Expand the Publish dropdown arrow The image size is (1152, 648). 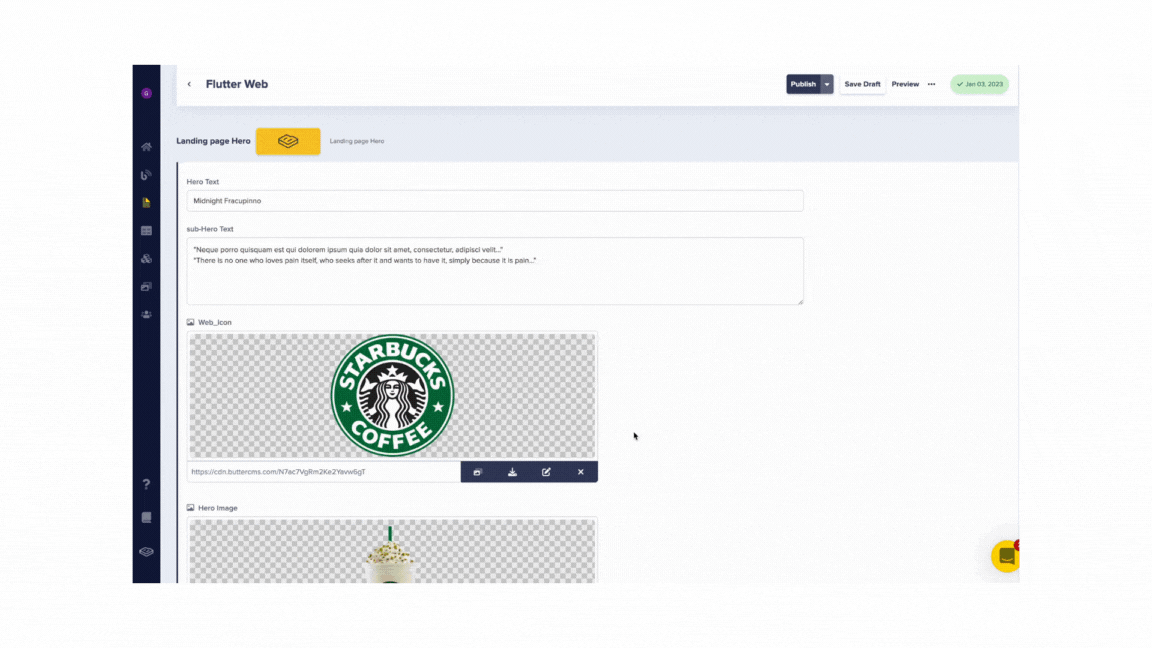coord(827,84)
